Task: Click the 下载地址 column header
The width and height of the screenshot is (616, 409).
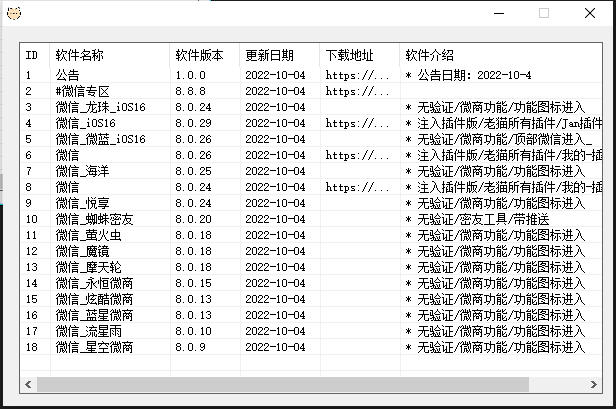Action: tap(360, 55)
